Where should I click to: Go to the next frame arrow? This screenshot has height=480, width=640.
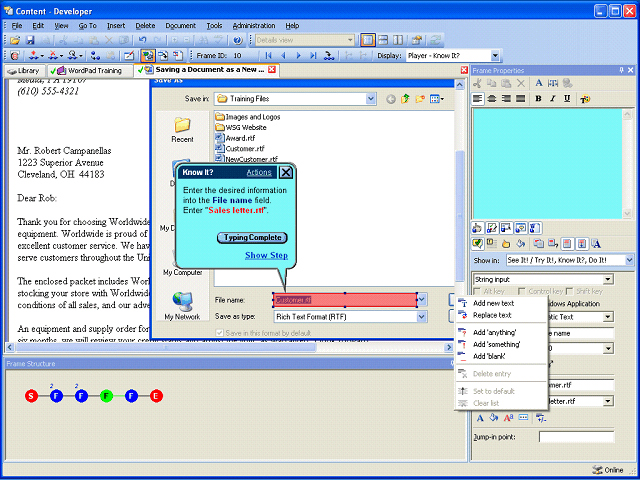pyautogui.click(x=298, y=56)
